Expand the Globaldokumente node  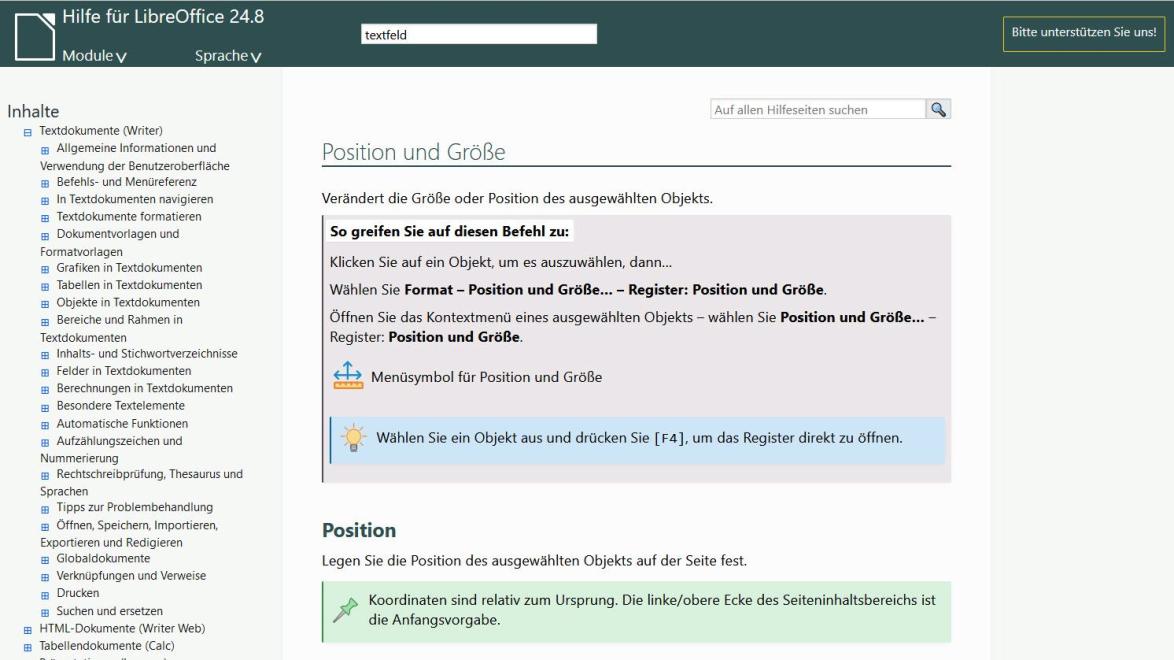click(45, 560)
